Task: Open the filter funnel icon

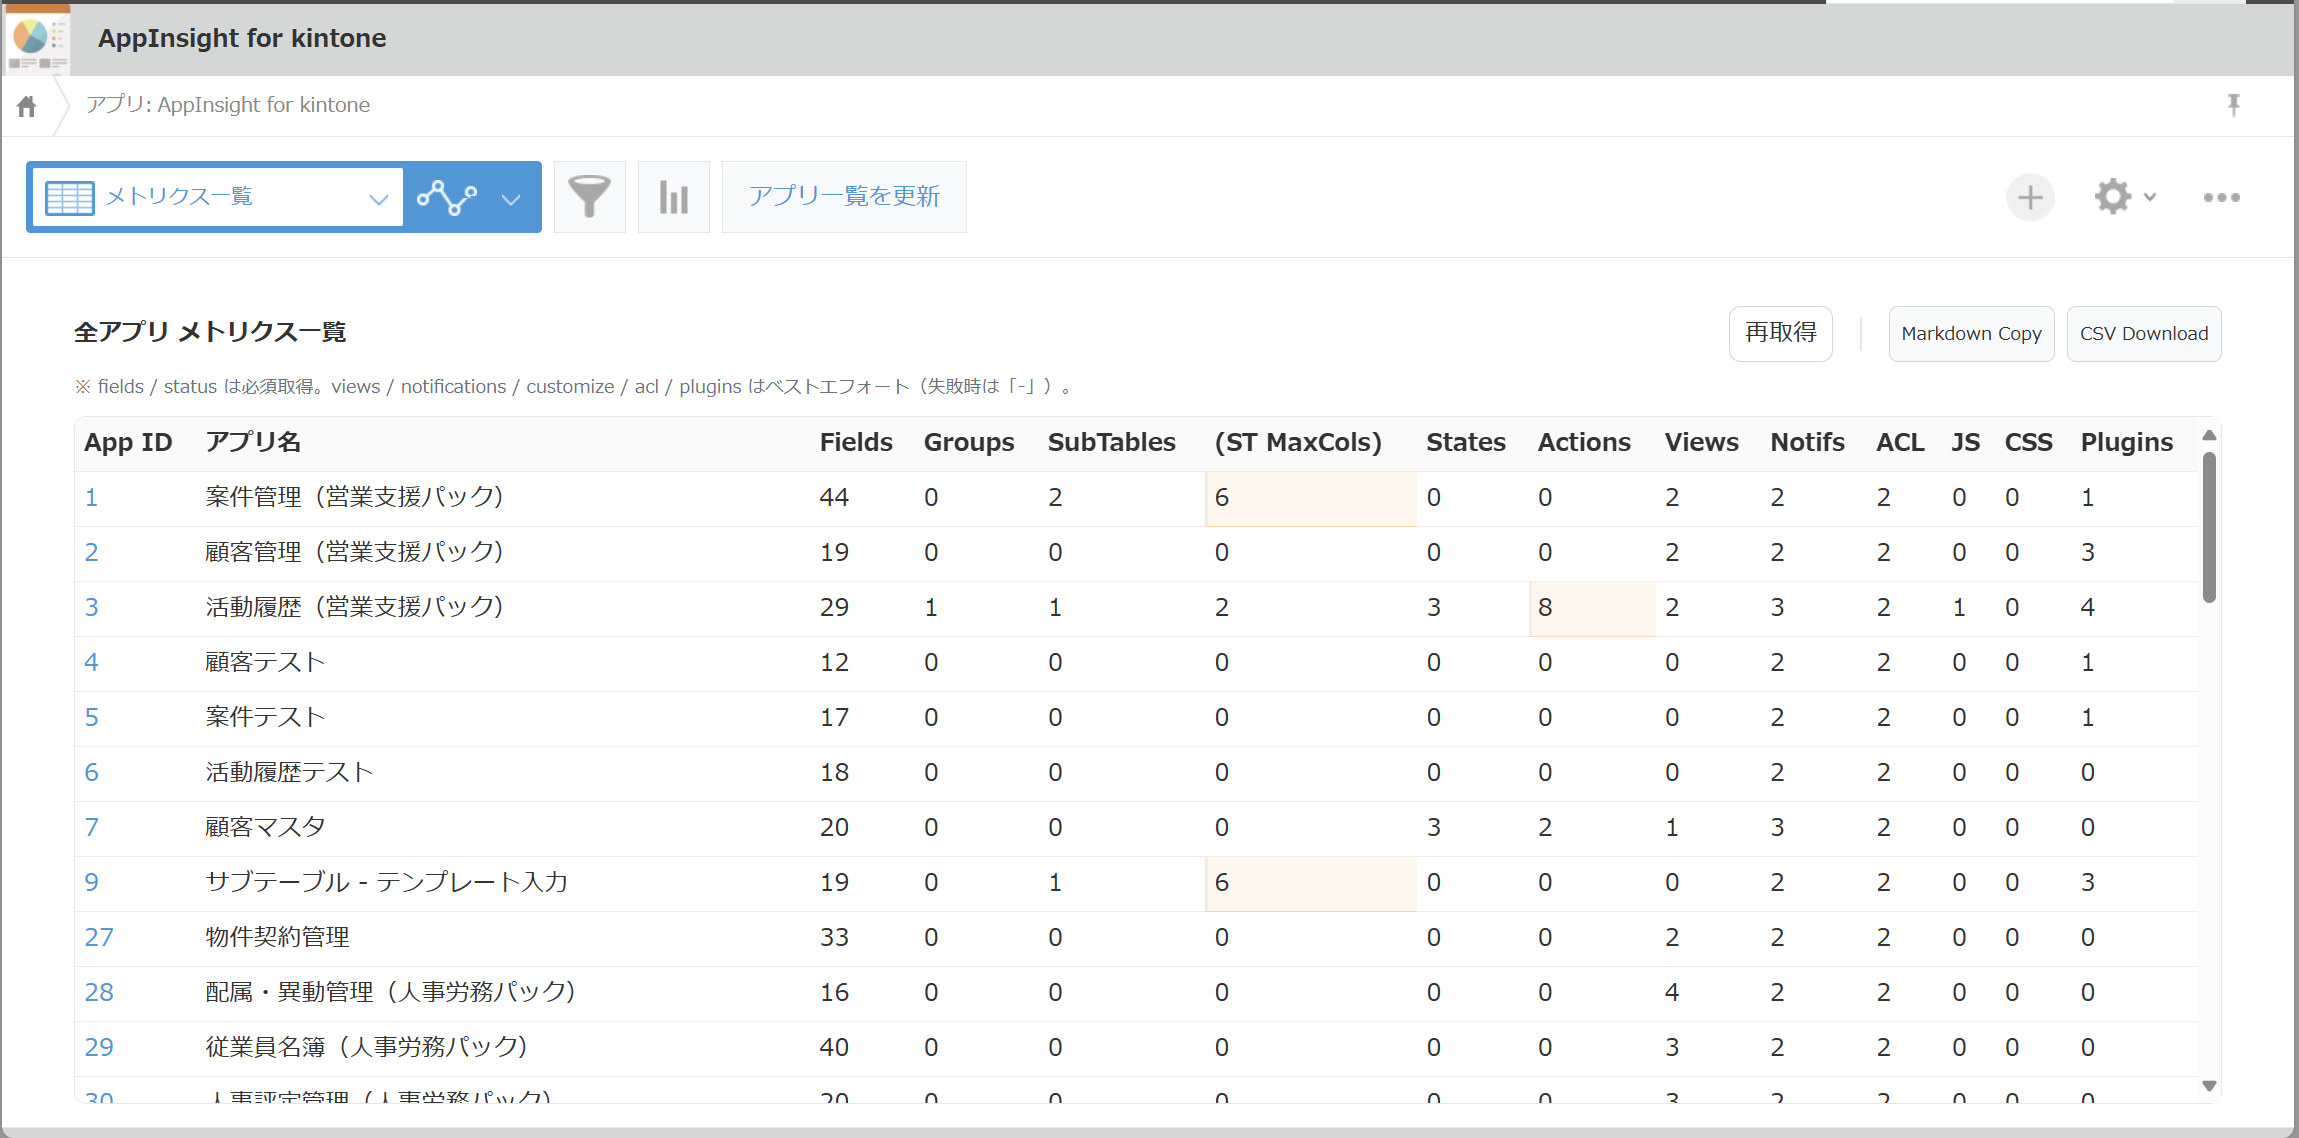Action: [x=589, y=197]
